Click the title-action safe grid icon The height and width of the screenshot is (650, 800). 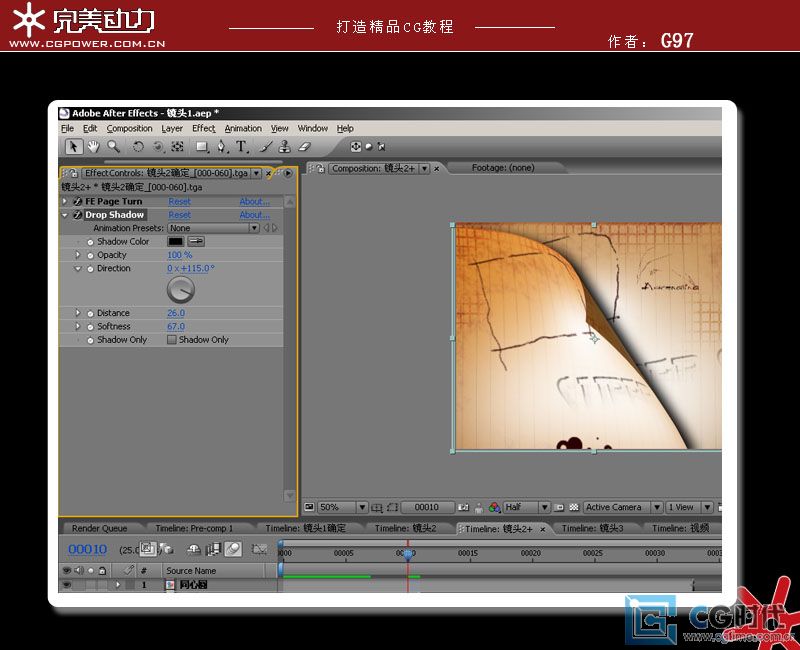click(377, 508)
